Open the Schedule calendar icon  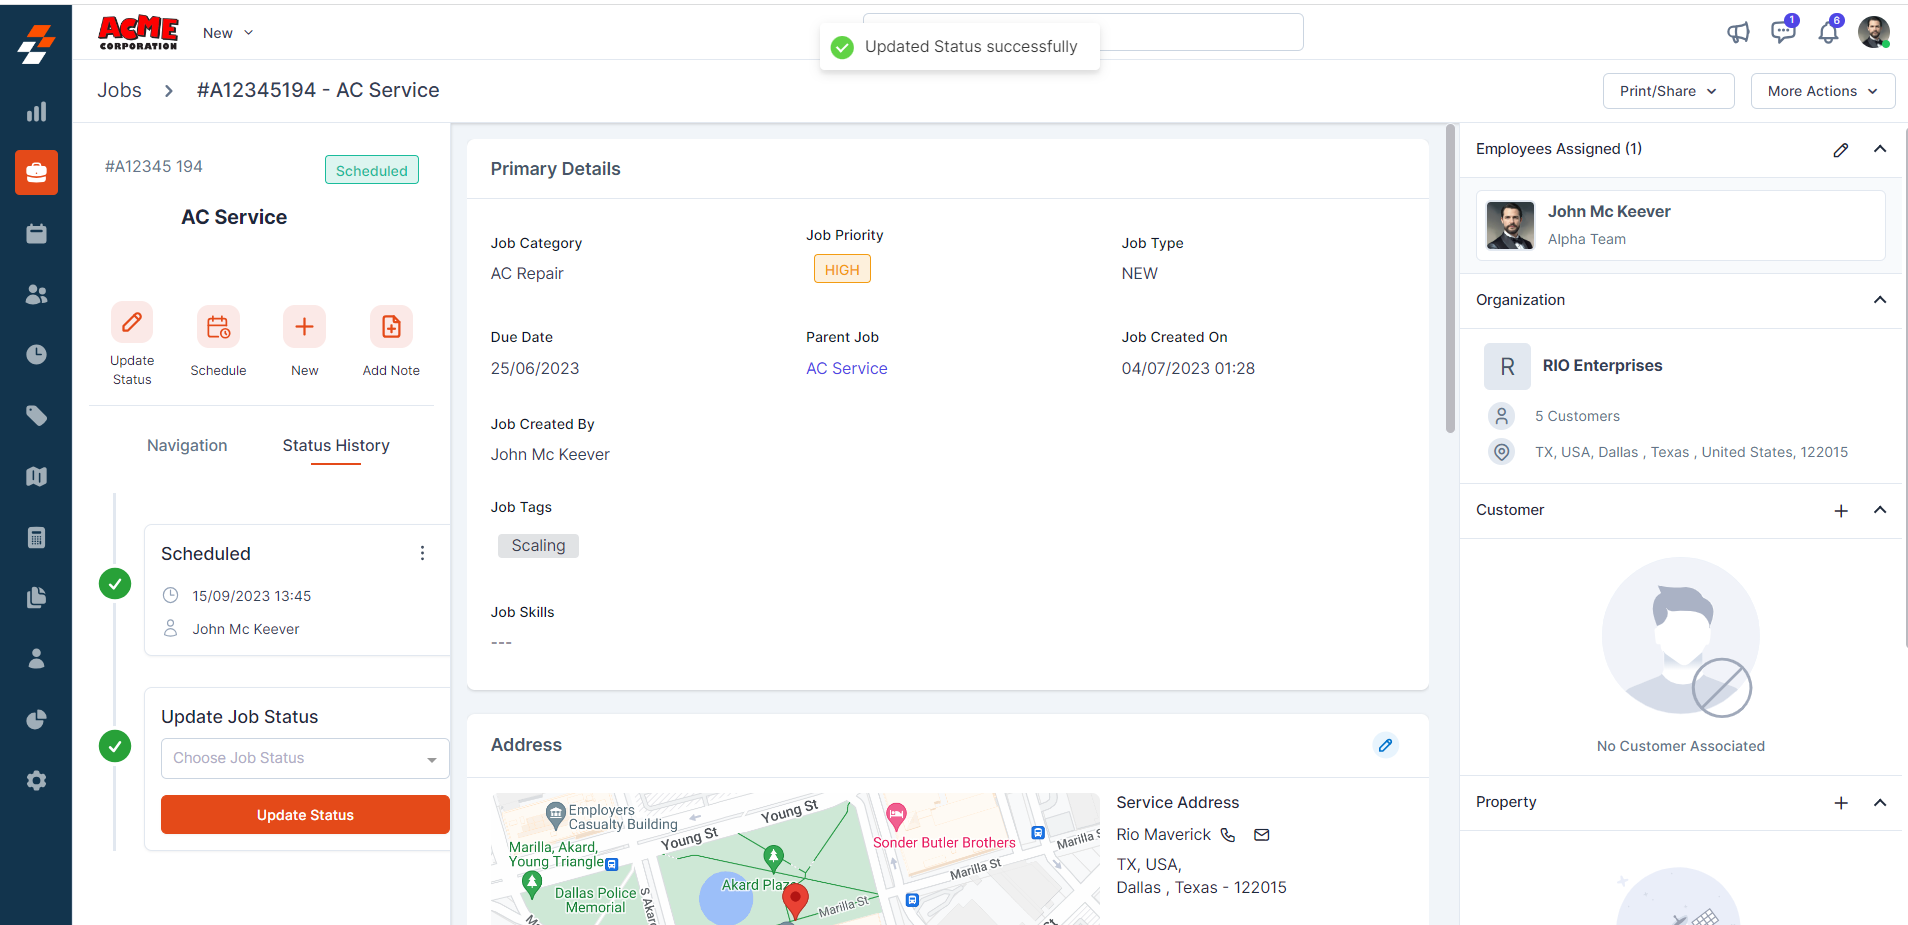click(x=218, y=327)
